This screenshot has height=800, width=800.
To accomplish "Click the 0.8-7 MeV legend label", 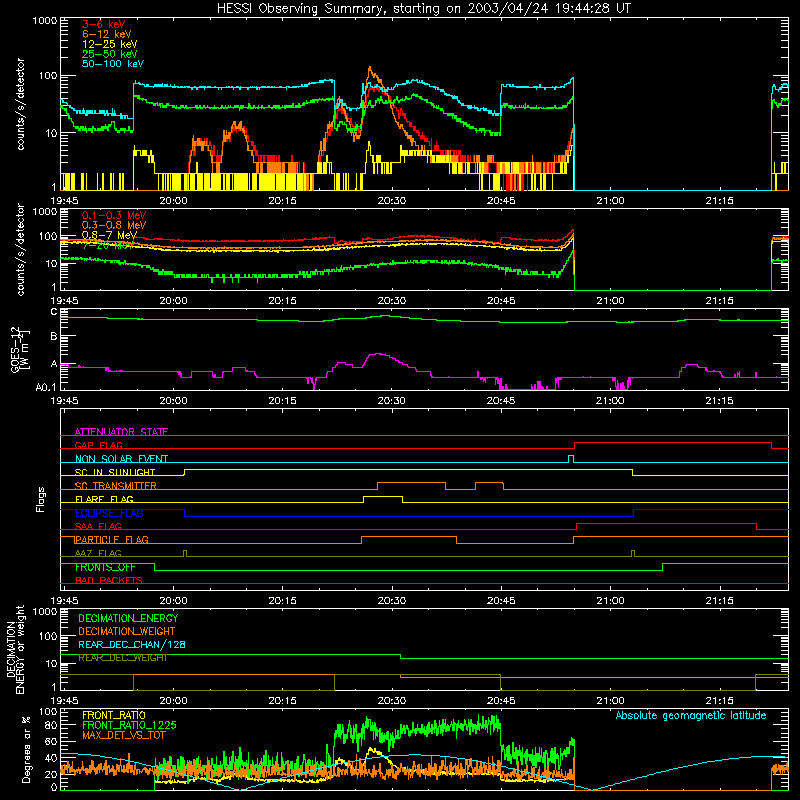I will click(x=109, y=235).
